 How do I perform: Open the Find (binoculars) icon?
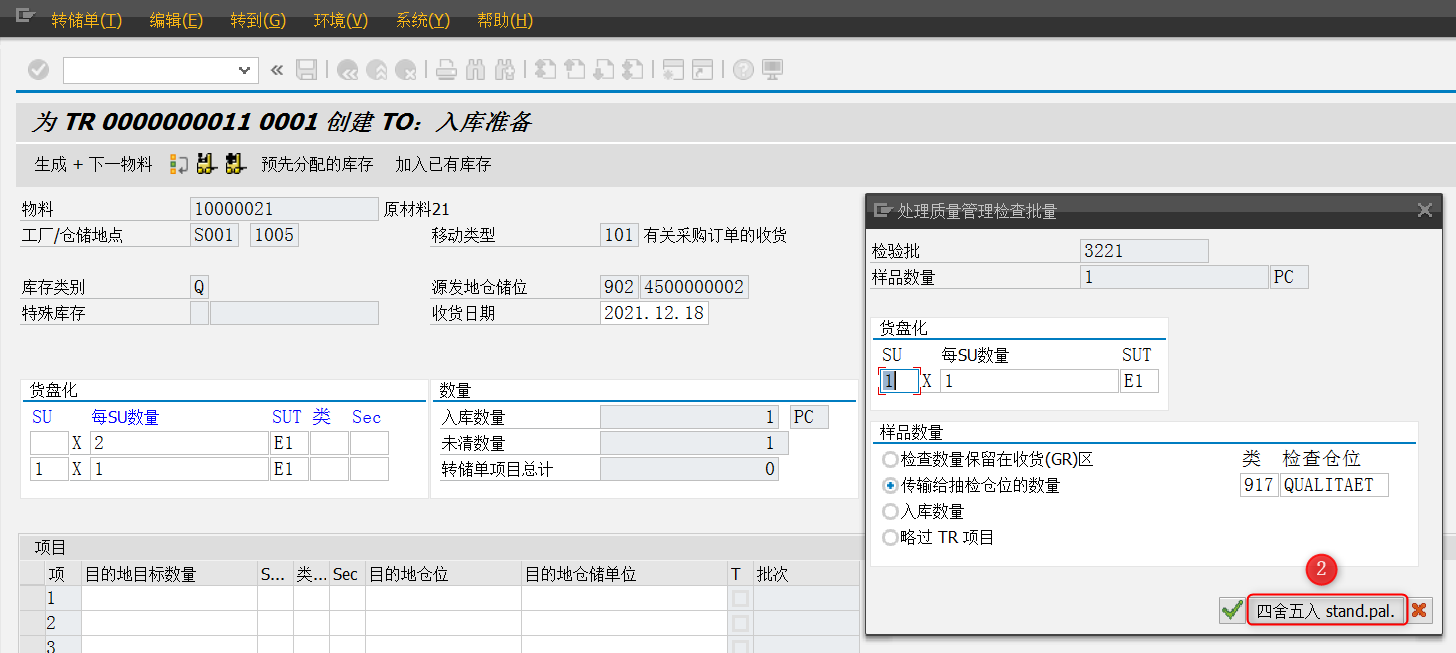[475, 69]
